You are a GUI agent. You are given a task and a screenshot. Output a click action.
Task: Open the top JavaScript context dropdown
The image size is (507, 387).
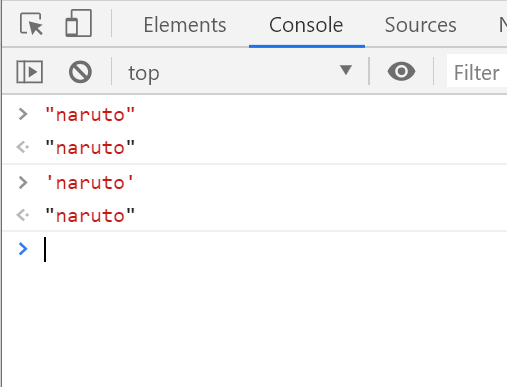click(240, 72)
